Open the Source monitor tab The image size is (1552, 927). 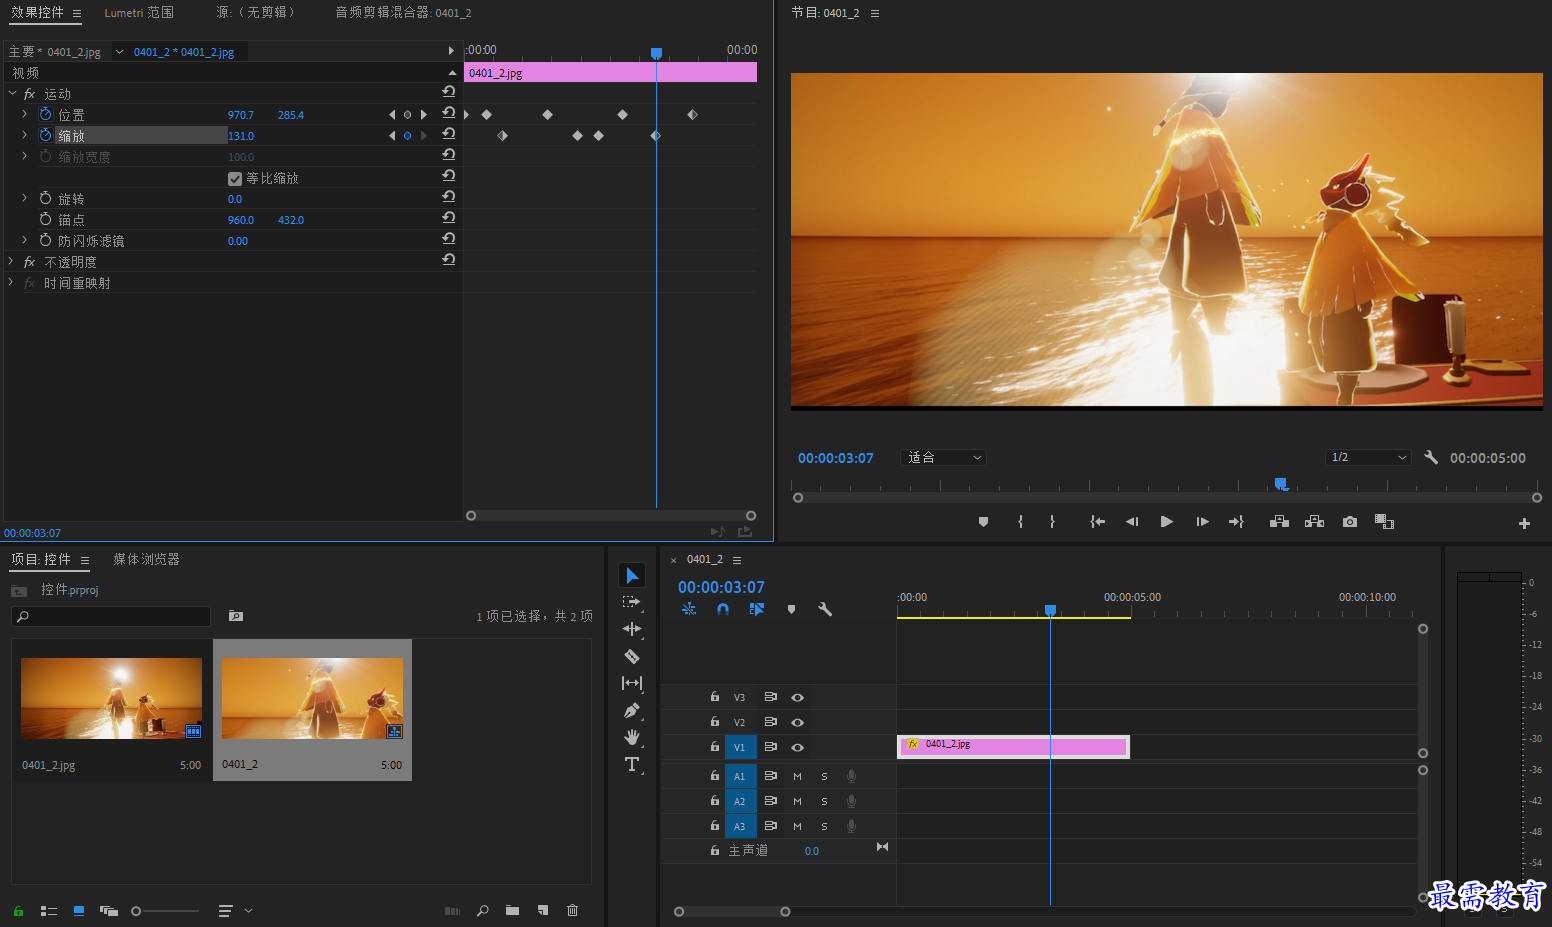click(256, 13)
